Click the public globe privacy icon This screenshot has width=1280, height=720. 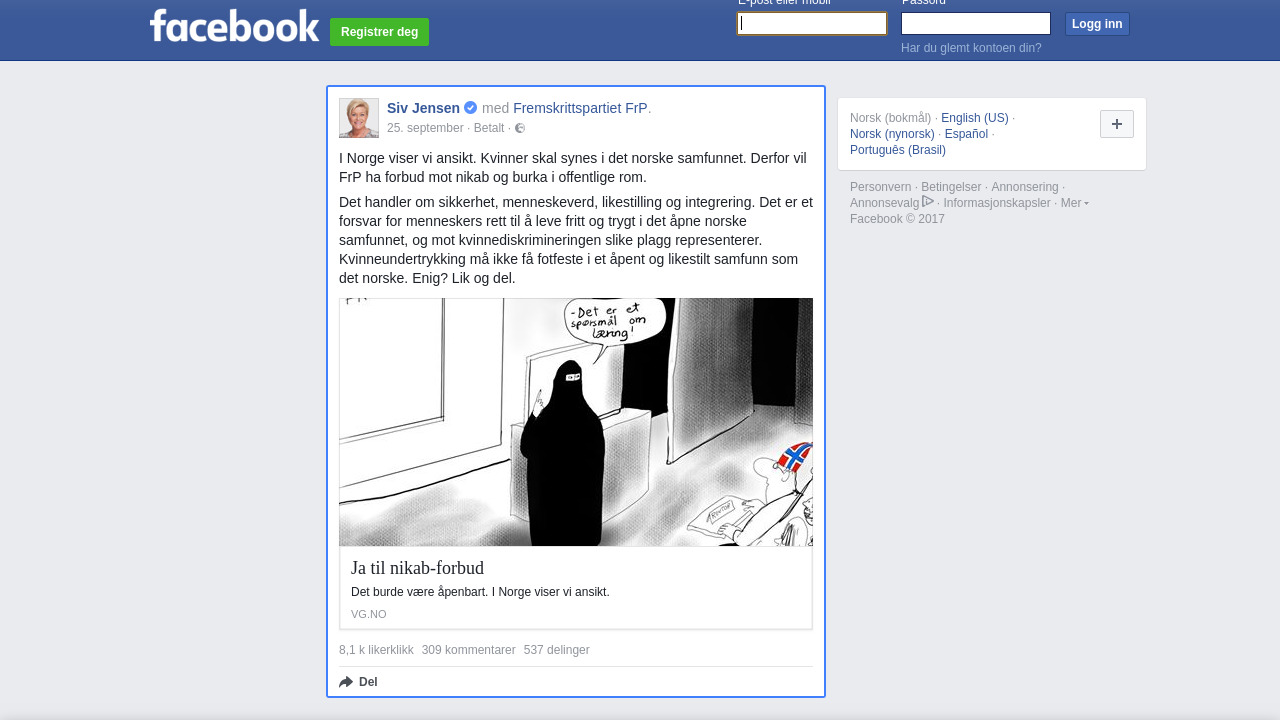click(x=520, y=128)
